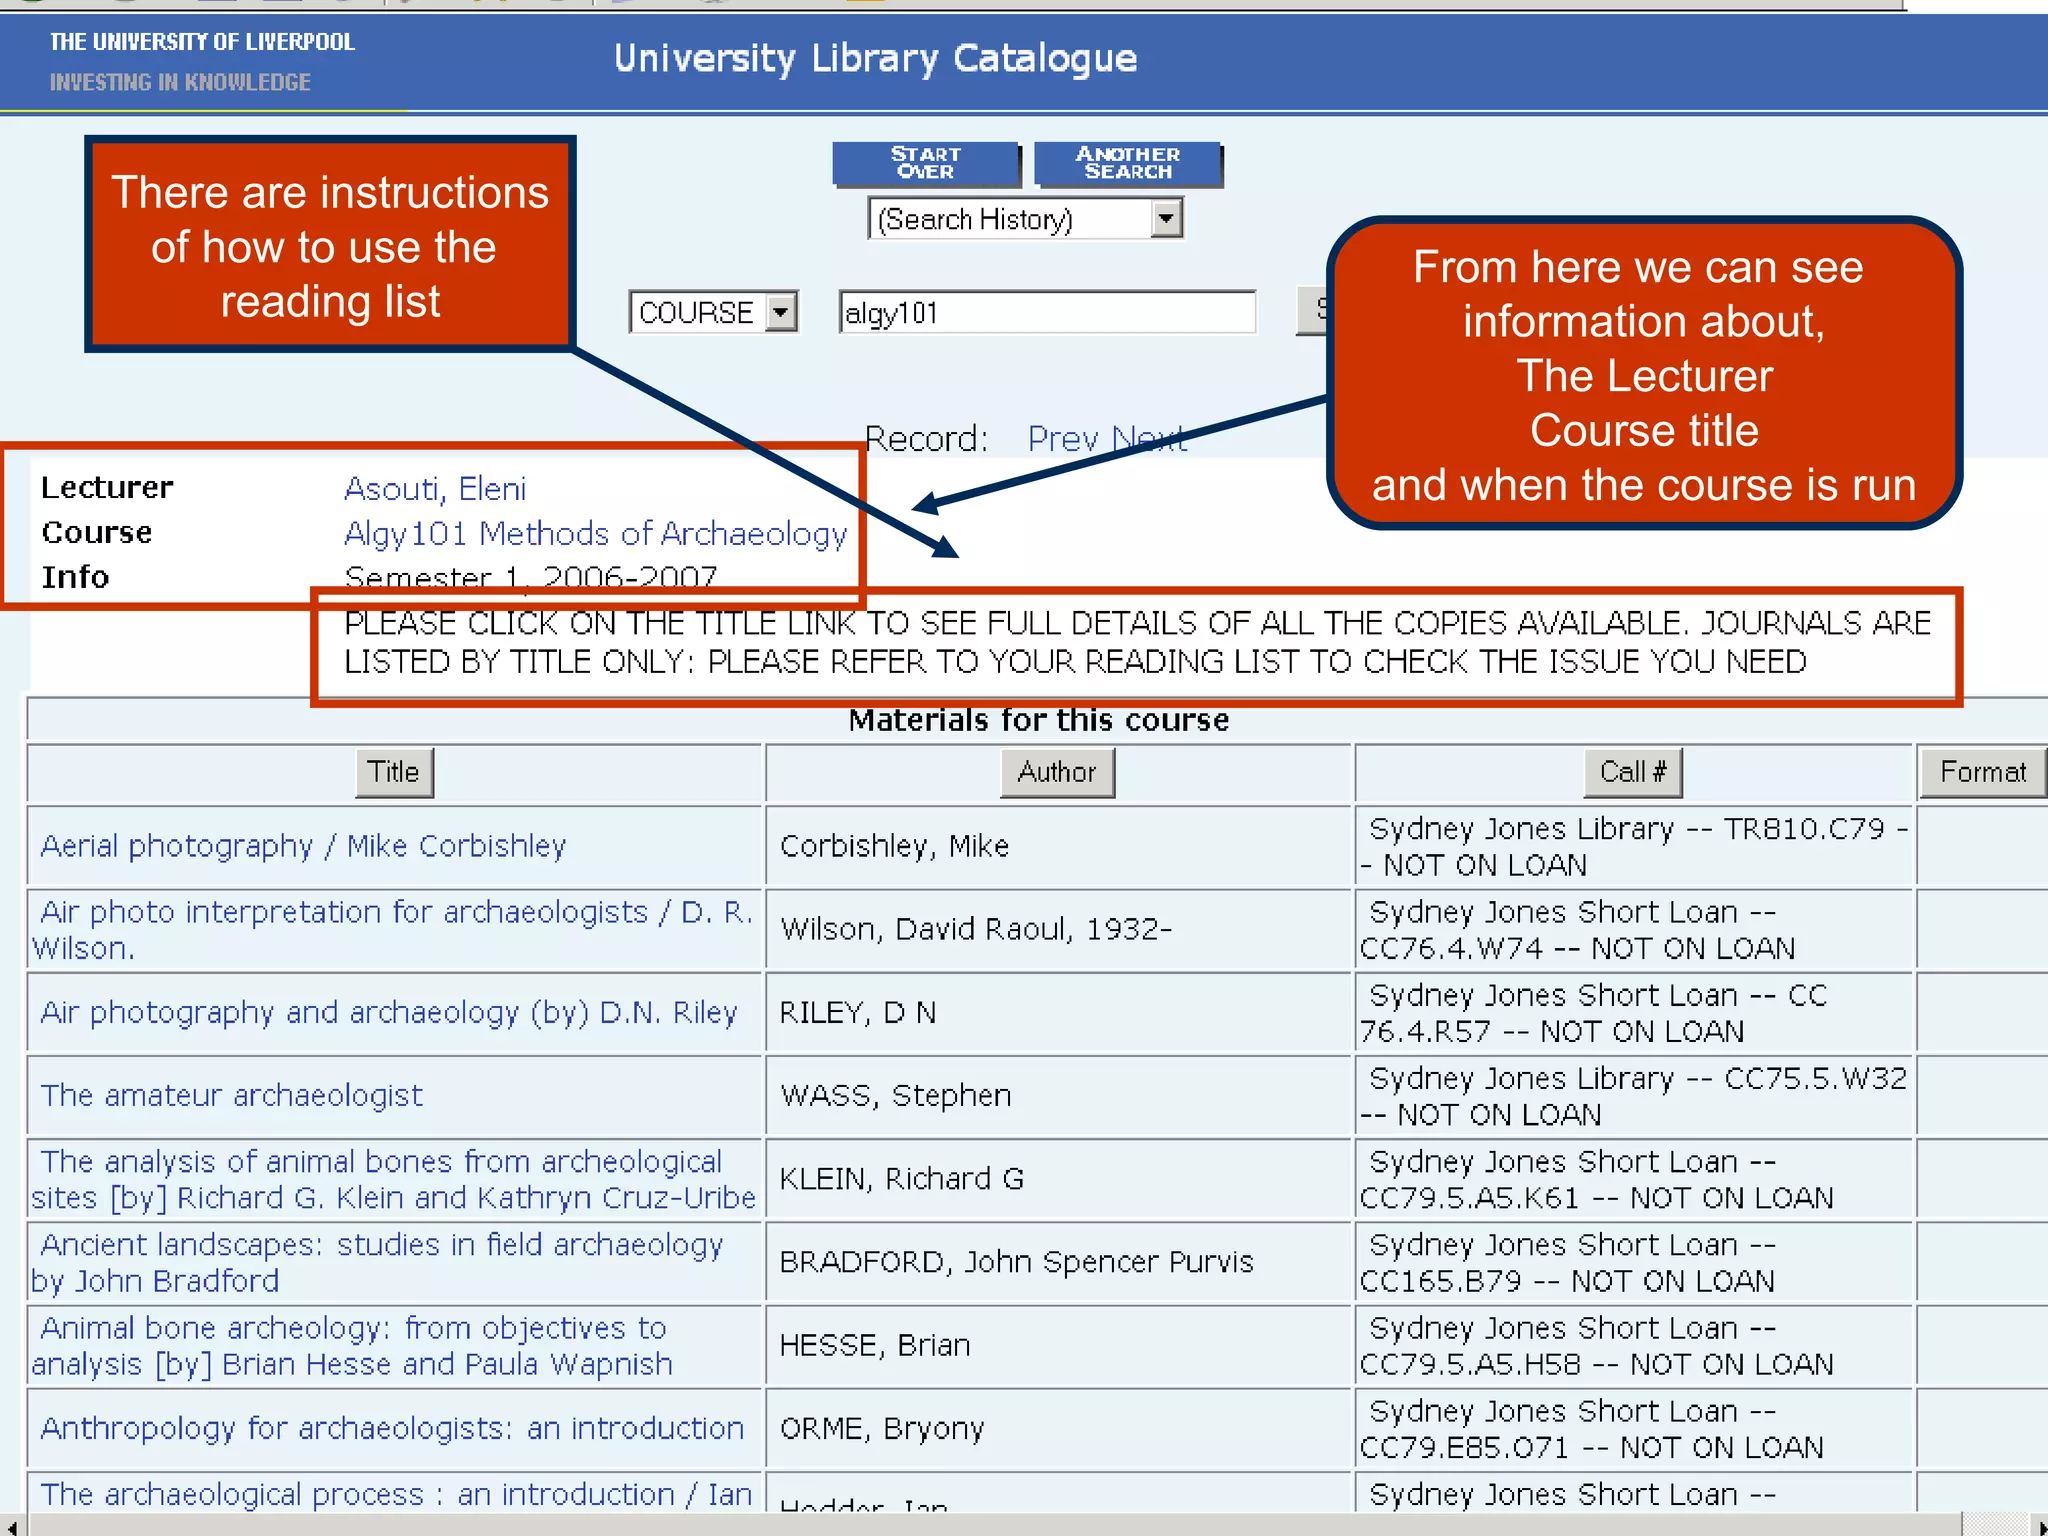Select call number CC79.E85.O71 cell
This screenshot has width=2048, height=1536.
pos(1634,1428)
